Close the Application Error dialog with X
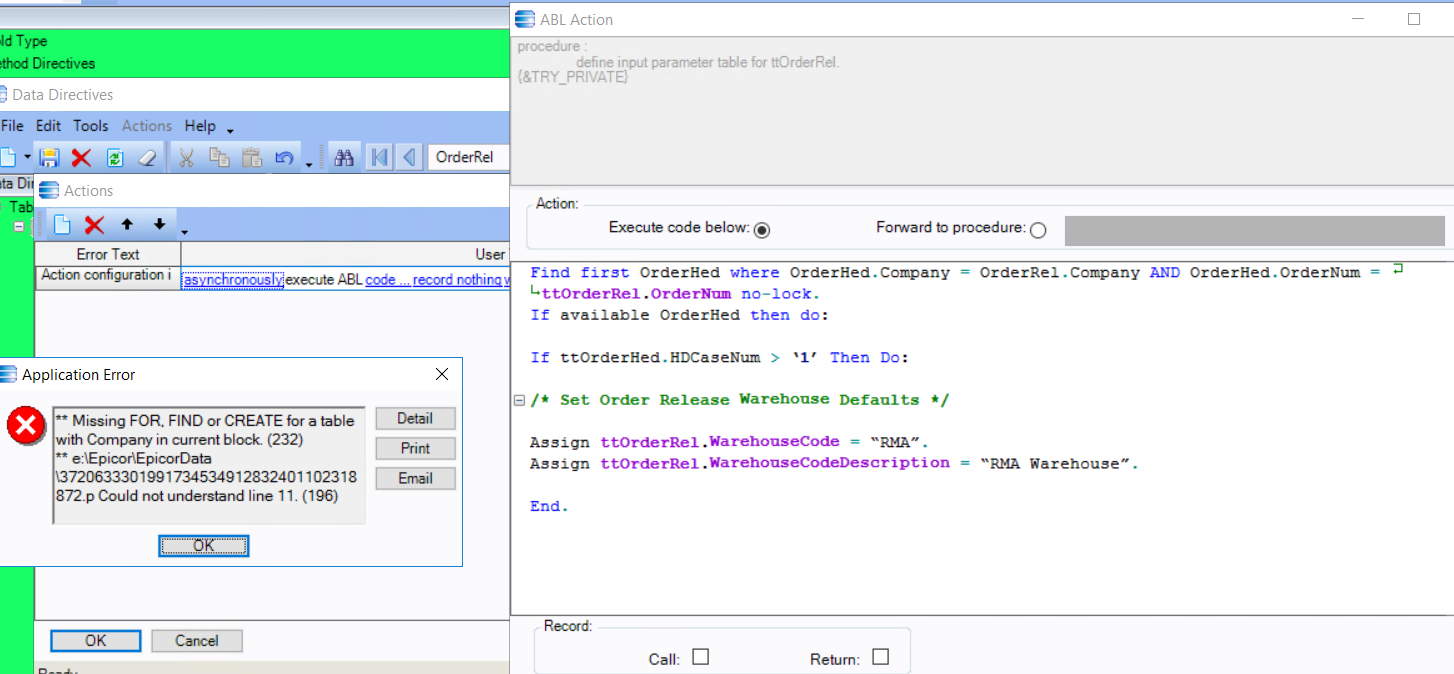This screenshot has width=1454, height=674. (442, 374)
